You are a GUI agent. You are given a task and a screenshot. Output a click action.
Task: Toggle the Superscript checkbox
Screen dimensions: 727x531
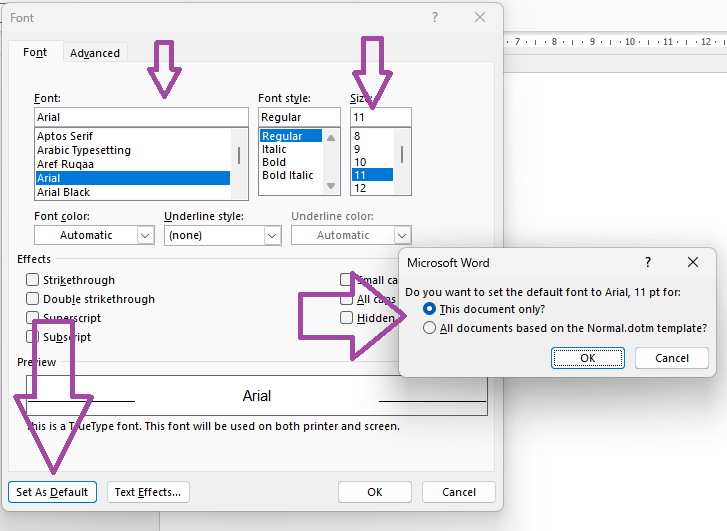coord(32,318)
